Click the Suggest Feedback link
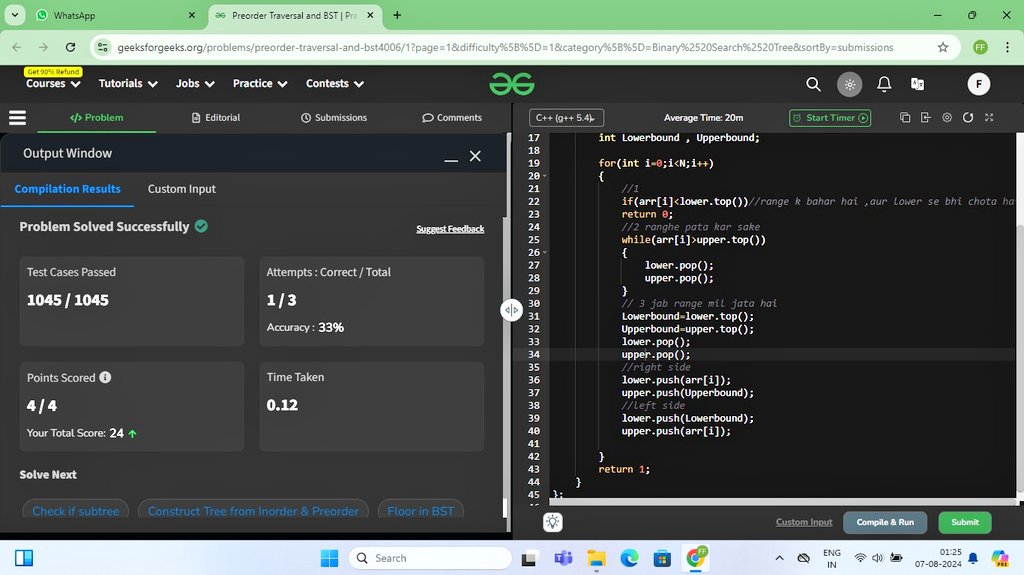The image size is (1024, 575). [450, 229]
